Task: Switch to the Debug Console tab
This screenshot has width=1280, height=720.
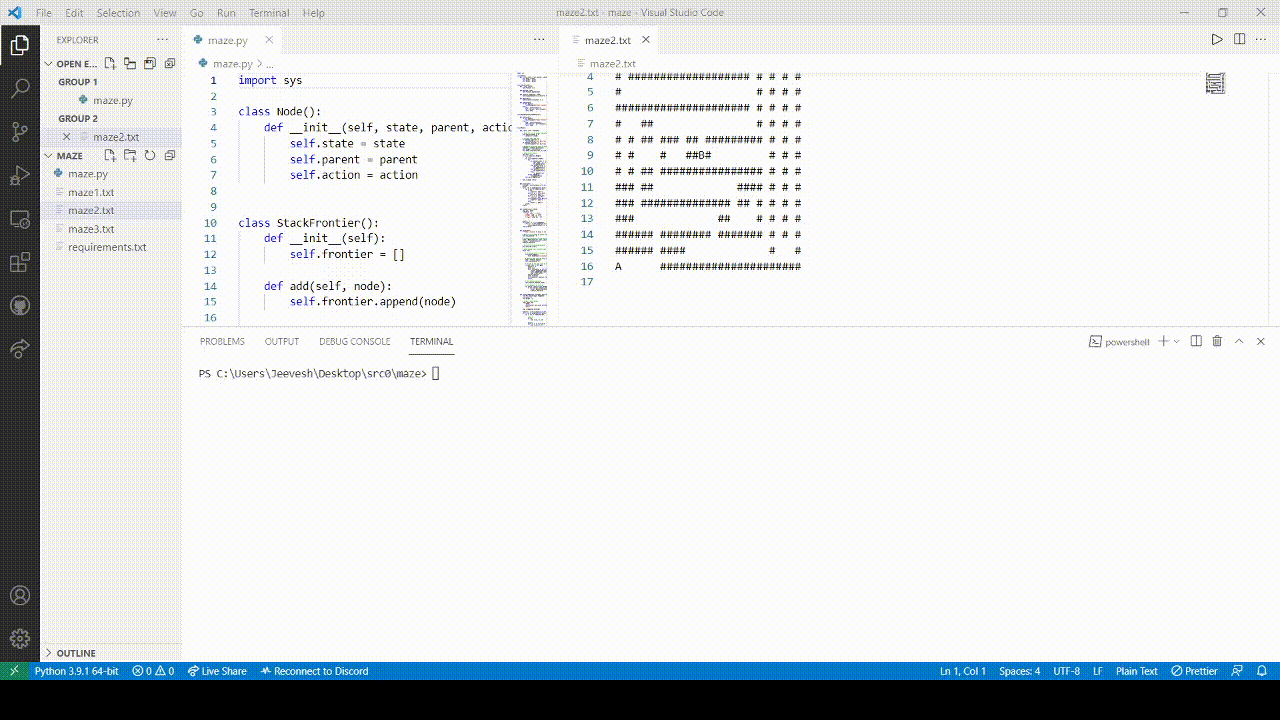Action: 355,341
